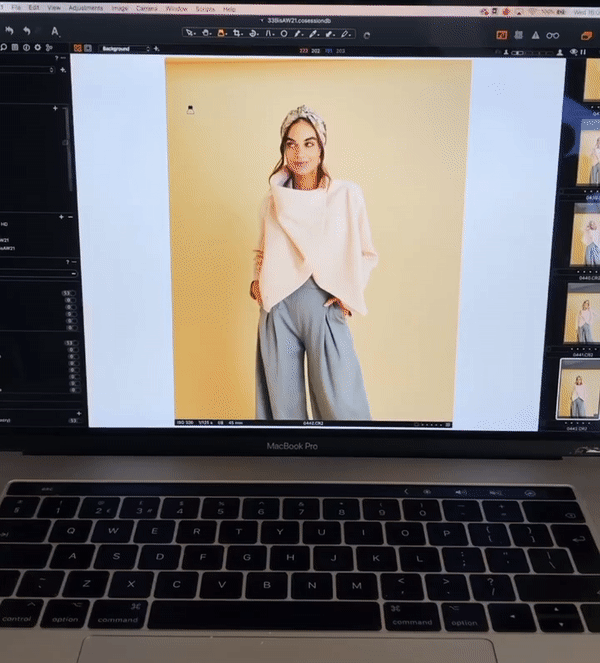
Task: Open the Image menu
Action: pos(120,8)
